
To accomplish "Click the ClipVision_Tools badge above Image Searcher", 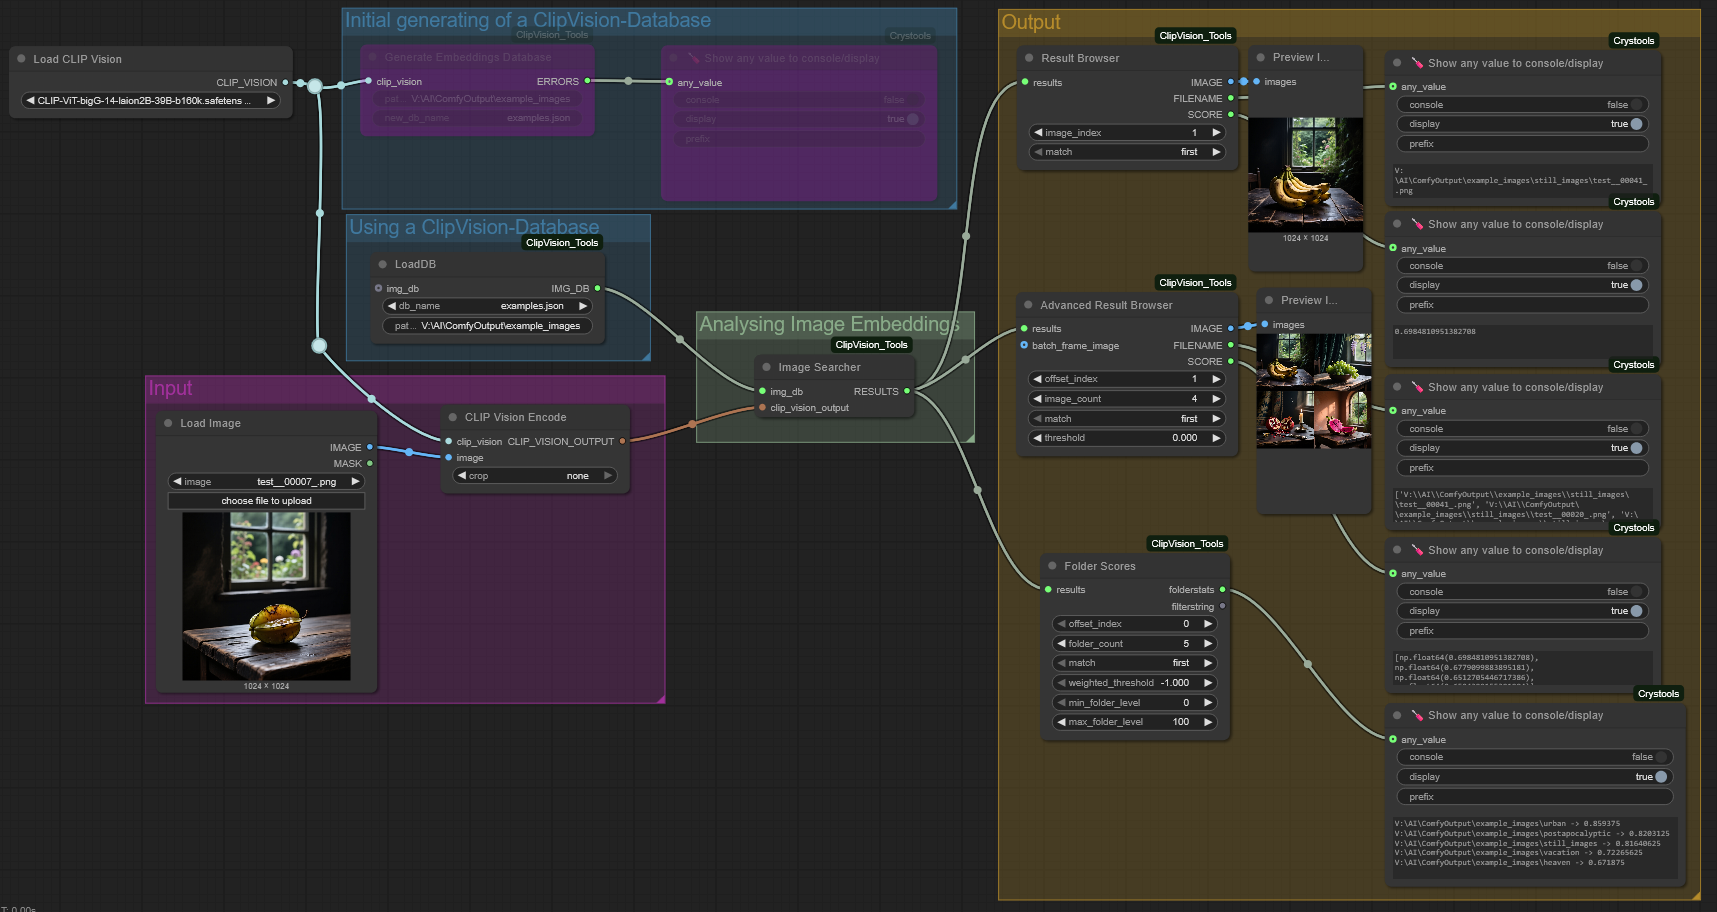I will [x=872, y=345].
